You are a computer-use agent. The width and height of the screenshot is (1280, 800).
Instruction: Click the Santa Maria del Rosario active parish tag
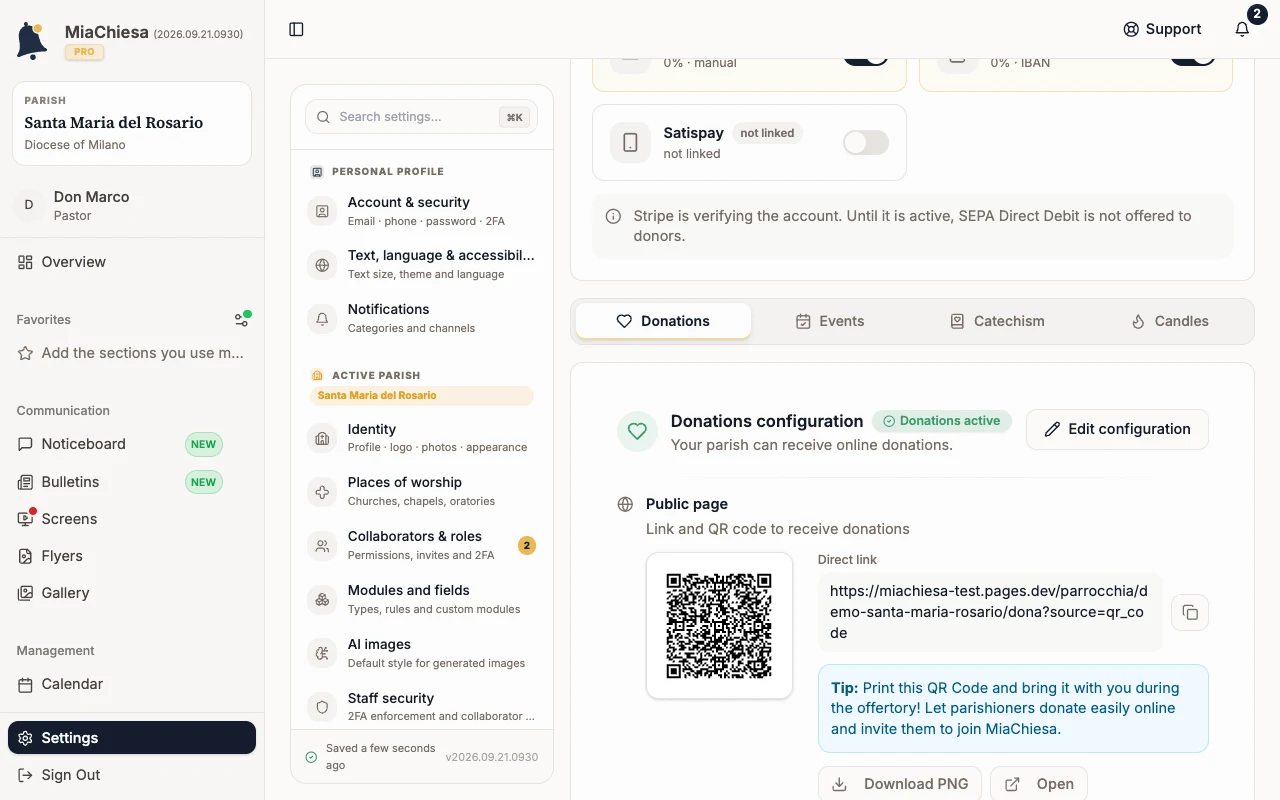coord(422,395)
